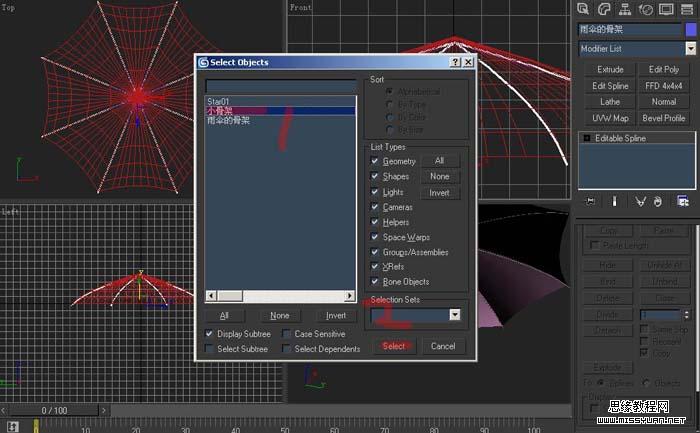Apply Extrude modifier button
This screenshot has height=433, width=700.
pyautogui.click(x=610, y=69)
